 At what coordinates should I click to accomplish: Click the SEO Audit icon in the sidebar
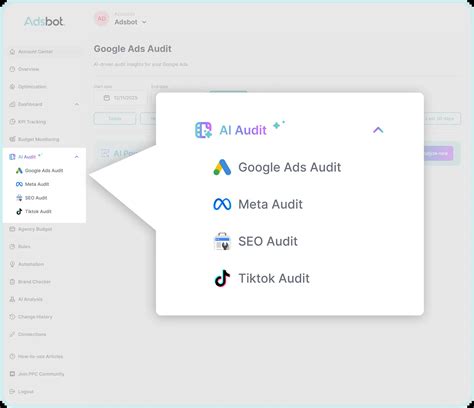coord(19,198)
